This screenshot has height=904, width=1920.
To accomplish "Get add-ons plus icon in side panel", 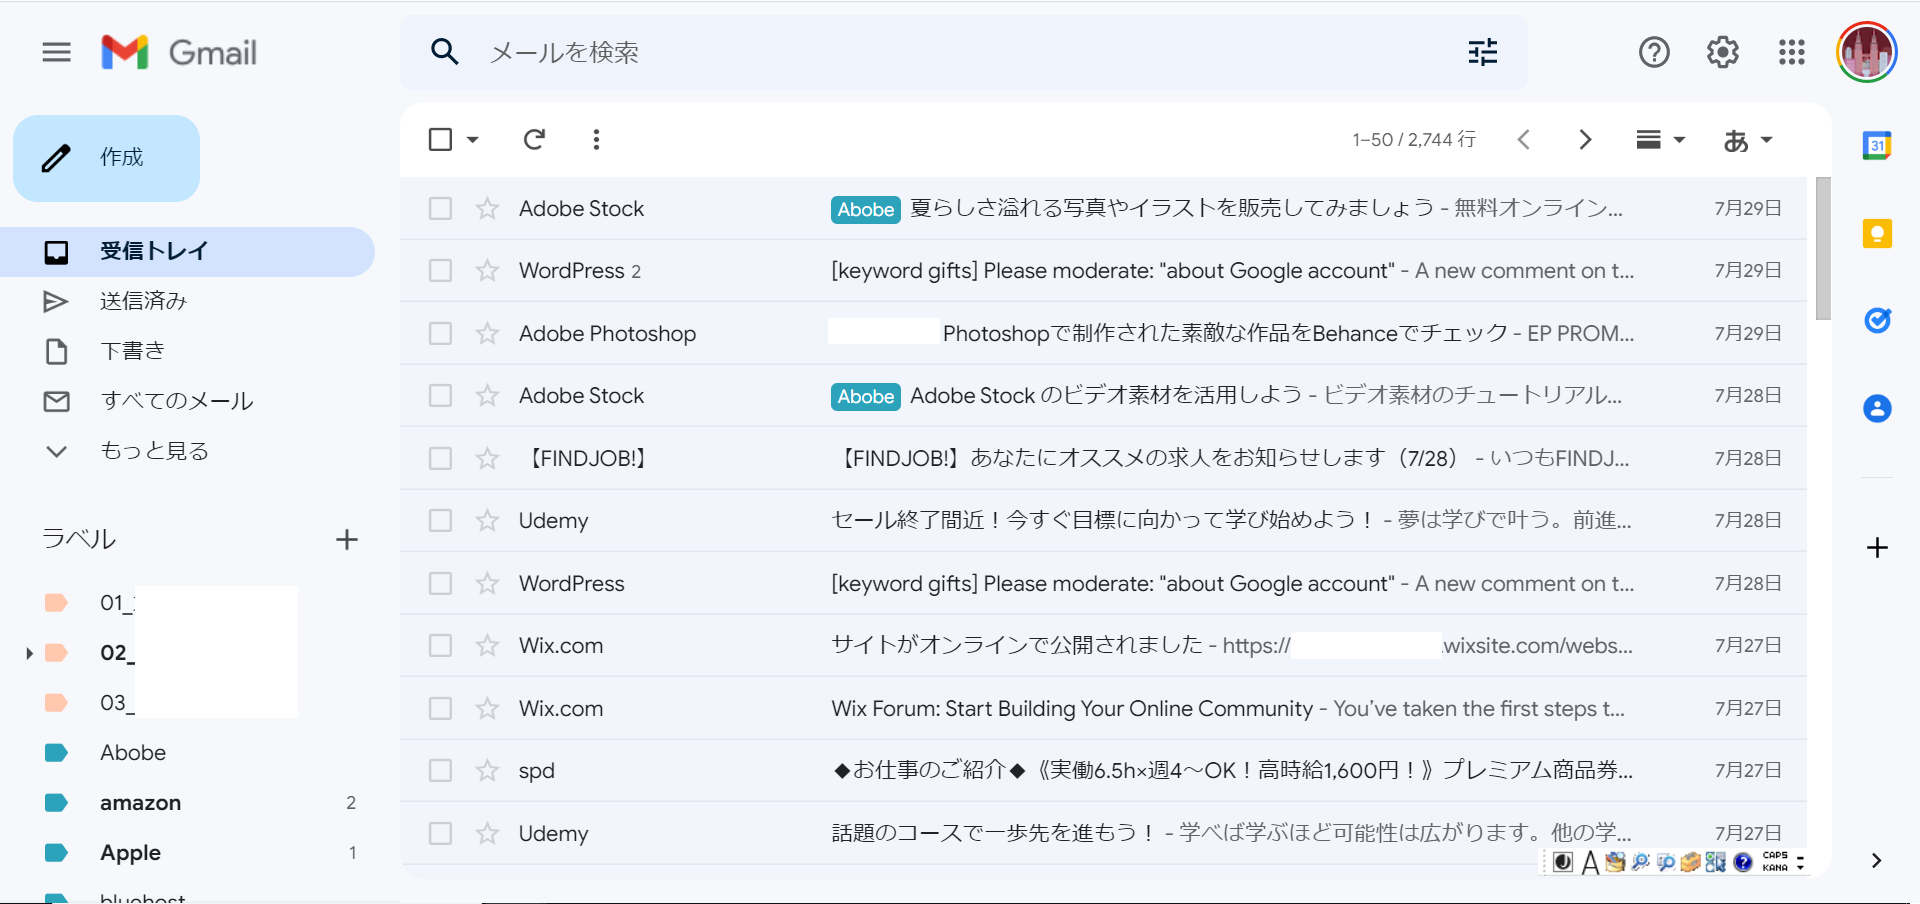I will pos(1877,548).
